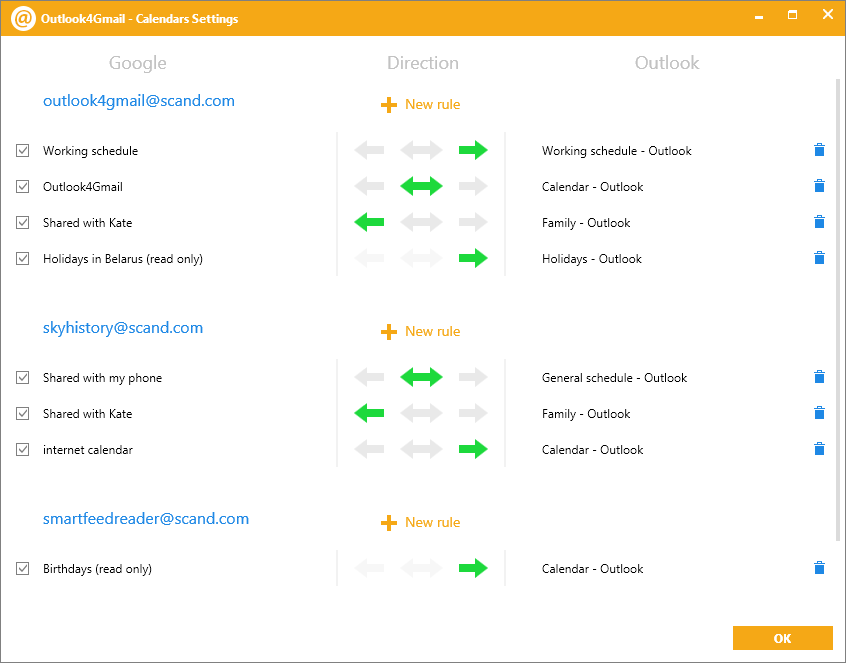Viewport: 846px width, 663px height.
Task: Click the Google column header
Action: (x=138, y=63)
